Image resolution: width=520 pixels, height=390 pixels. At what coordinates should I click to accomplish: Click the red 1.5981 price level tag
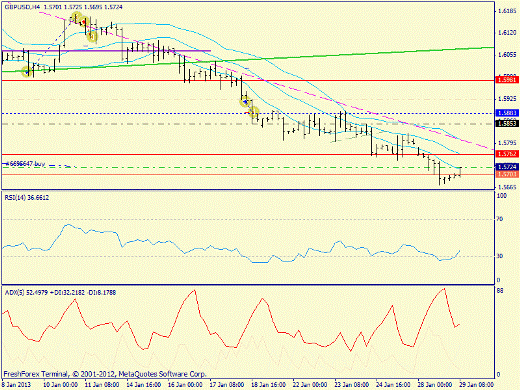tap(507, 80)
